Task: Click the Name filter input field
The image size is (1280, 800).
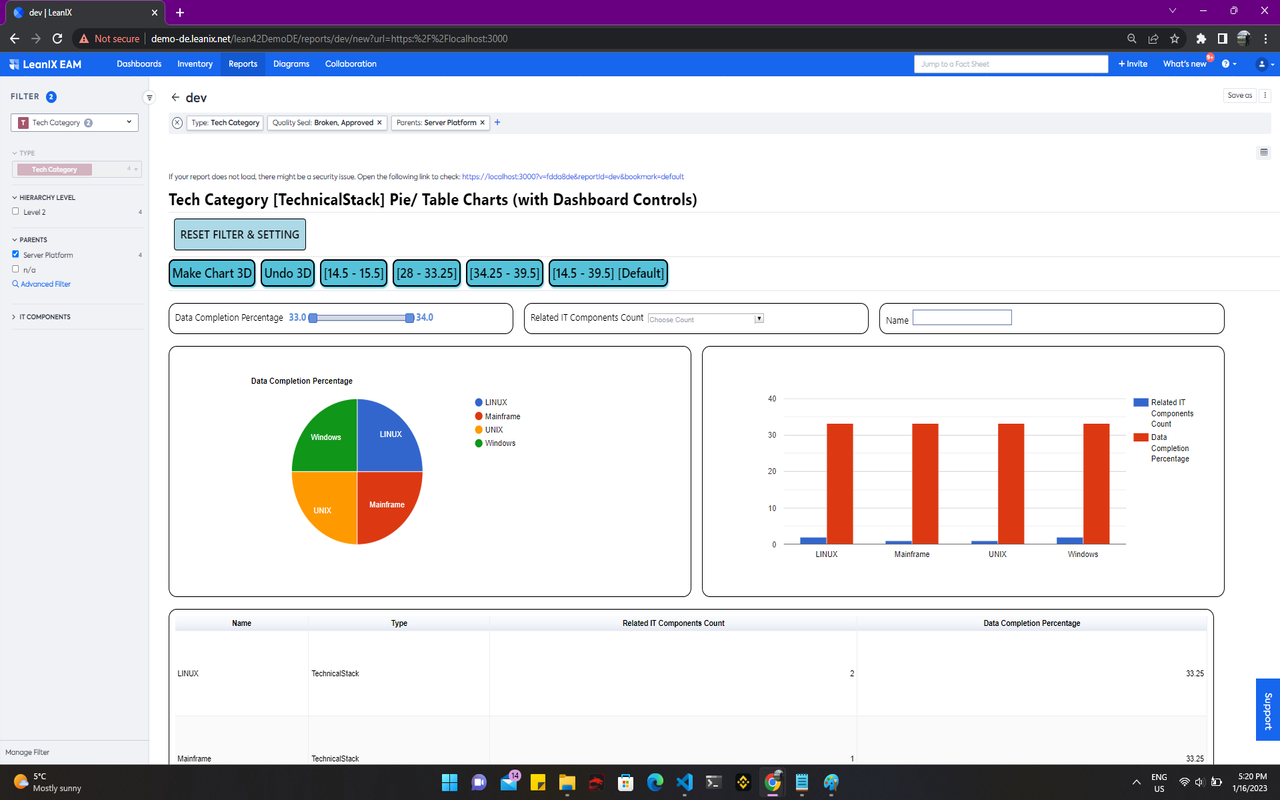Action: click(x=962, y=318)
